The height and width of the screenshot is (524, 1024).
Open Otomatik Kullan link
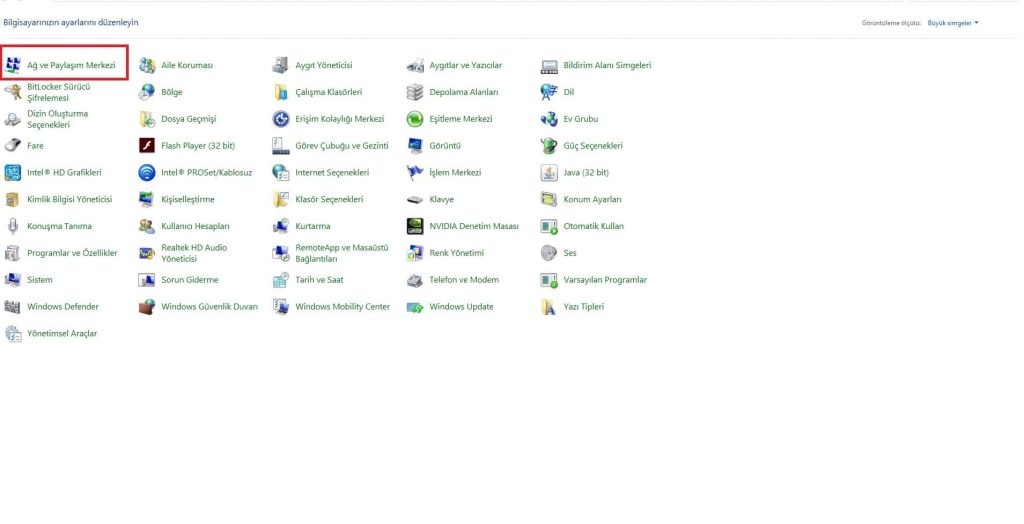(594, 226)
